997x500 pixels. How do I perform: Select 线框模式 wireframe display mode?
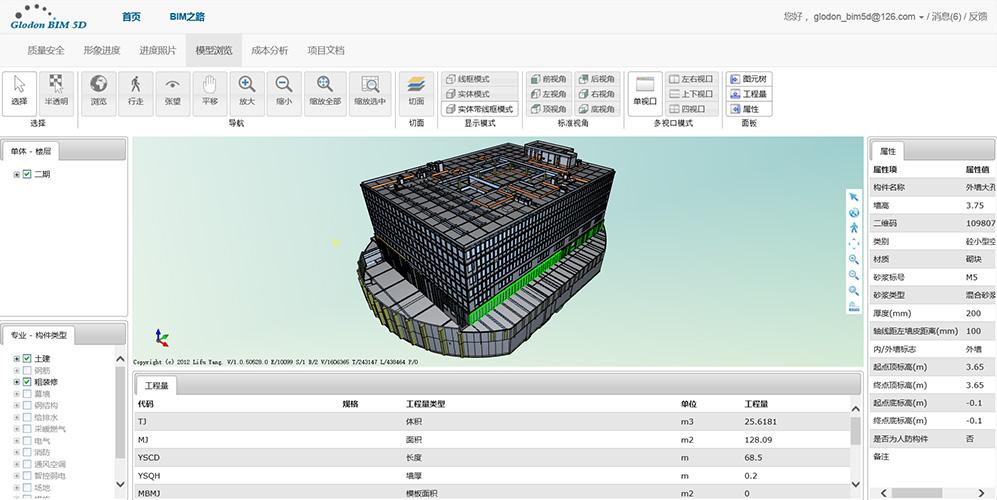coord(479,79)
